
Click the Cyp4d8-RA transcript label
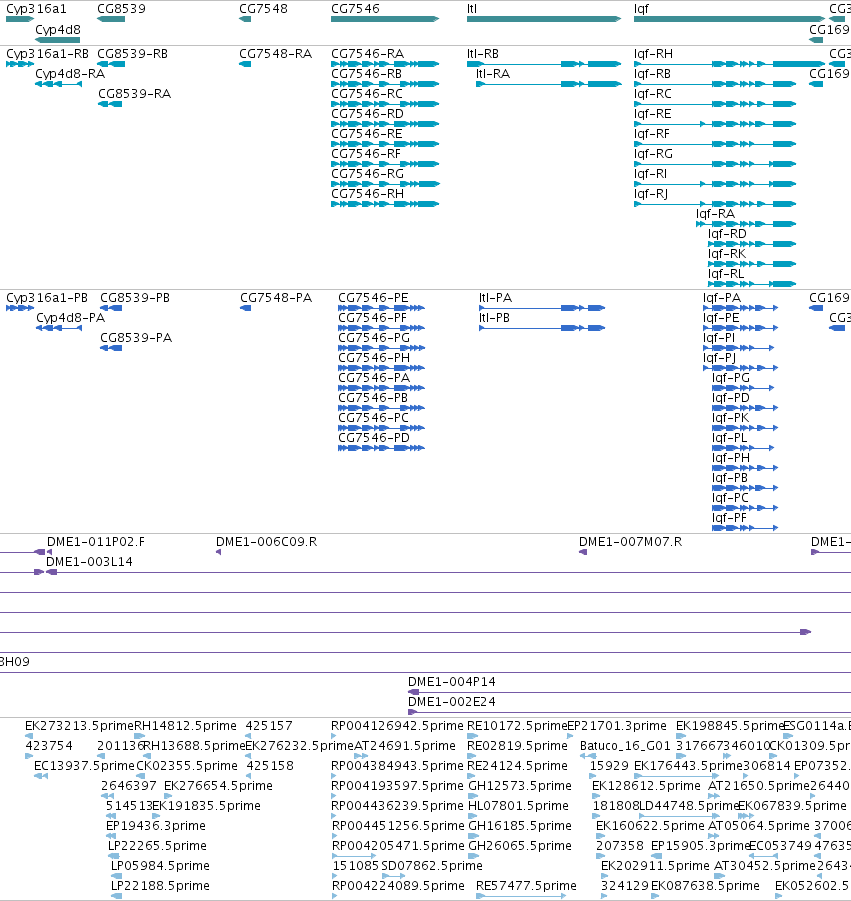pos(70,74)
